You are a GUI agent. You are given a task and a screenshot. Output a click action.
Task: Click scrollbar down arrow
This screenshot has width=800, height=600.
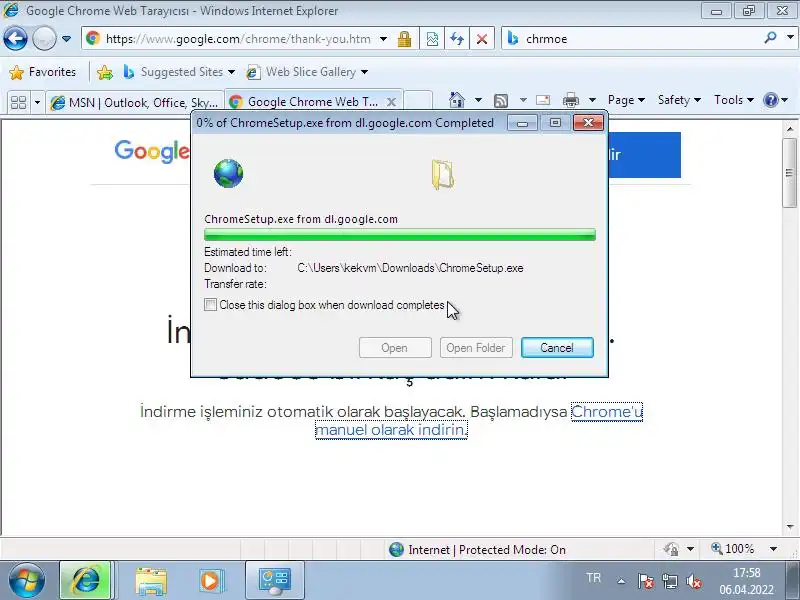click(x=790, y=527)
